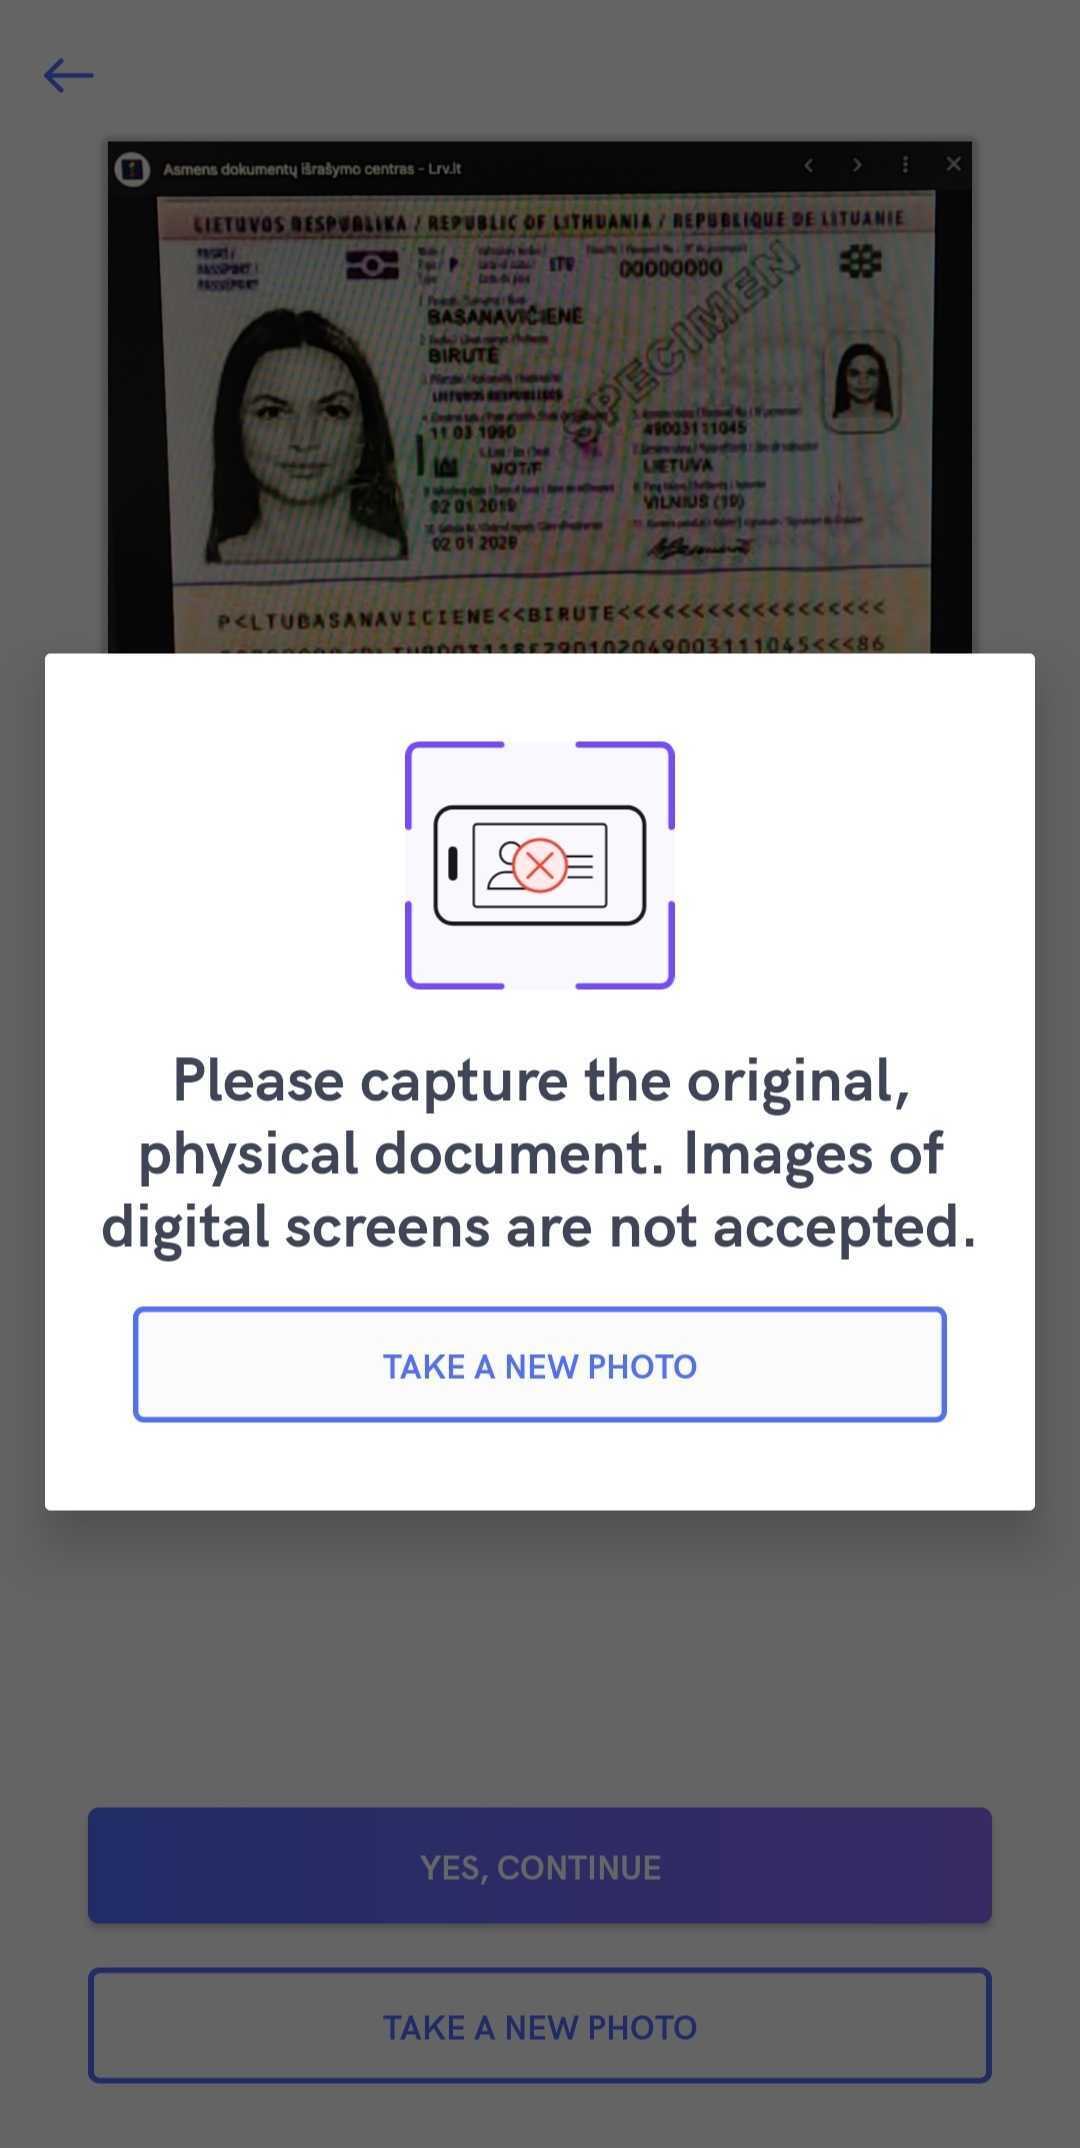
Task: Click the red X circle on the ID illustration
Action: point(540,865)
